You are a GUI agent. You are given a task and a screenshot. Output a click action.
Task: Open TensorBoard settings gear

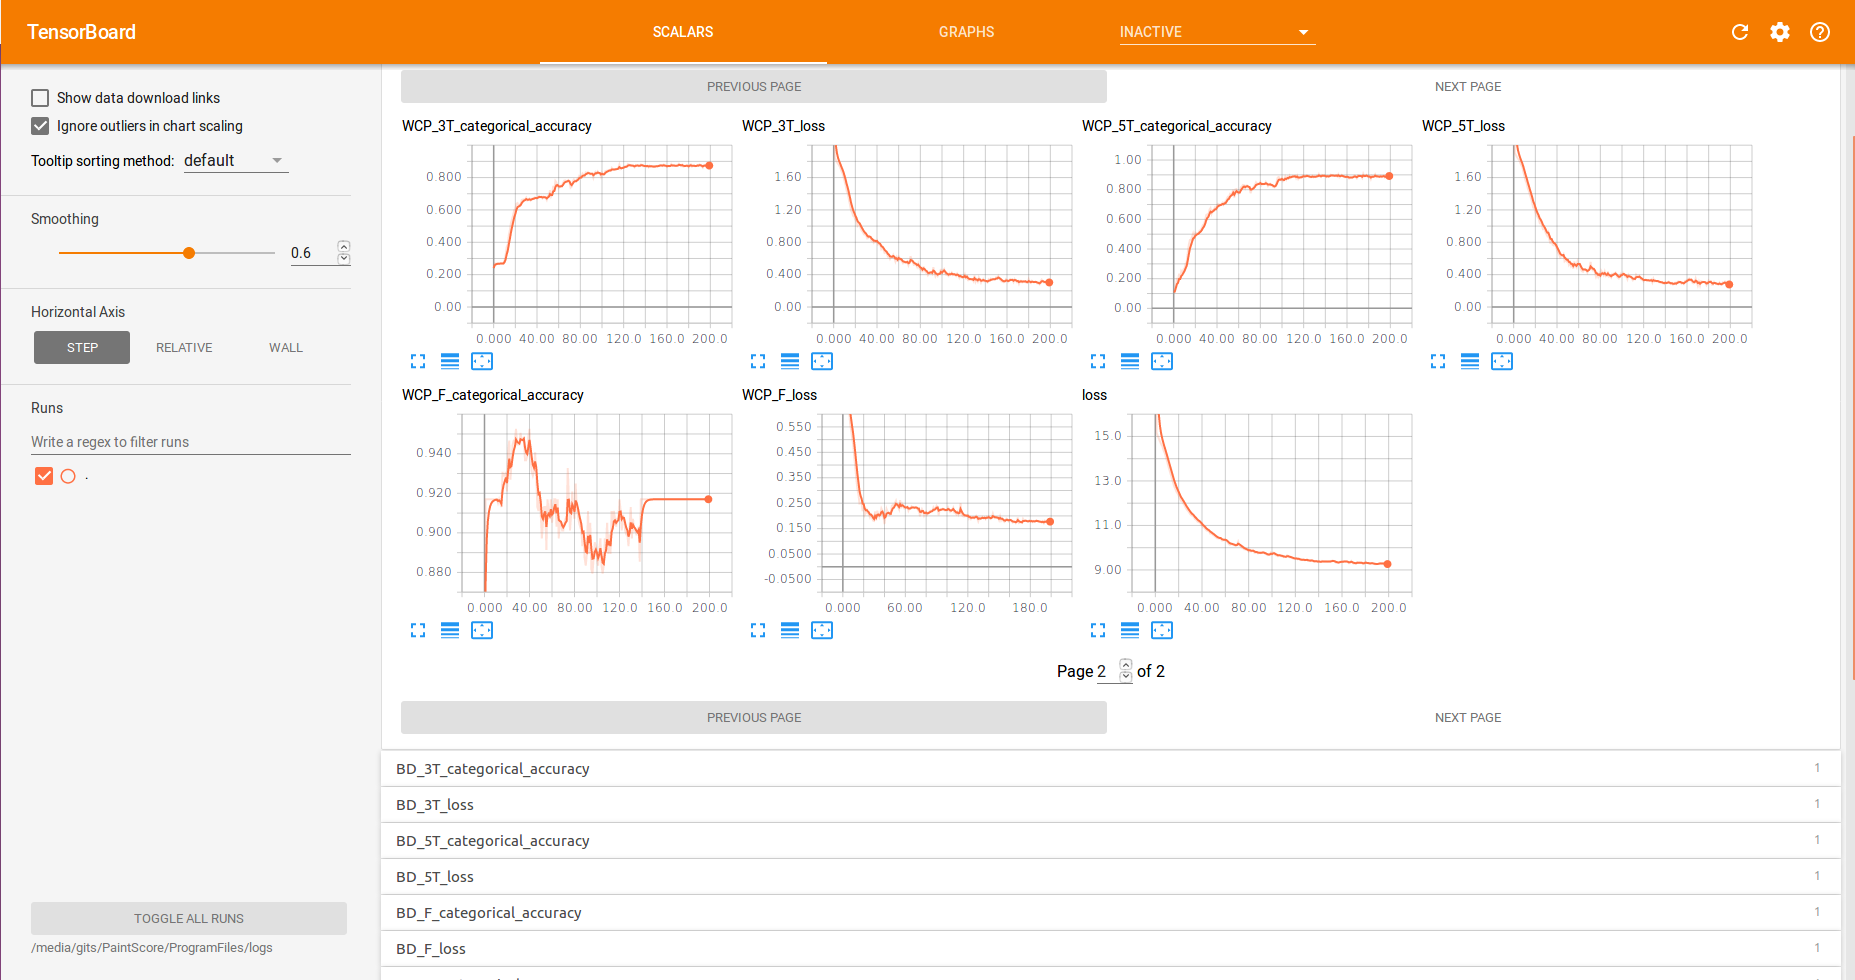pyautogui.click(x=1780, y=32)
